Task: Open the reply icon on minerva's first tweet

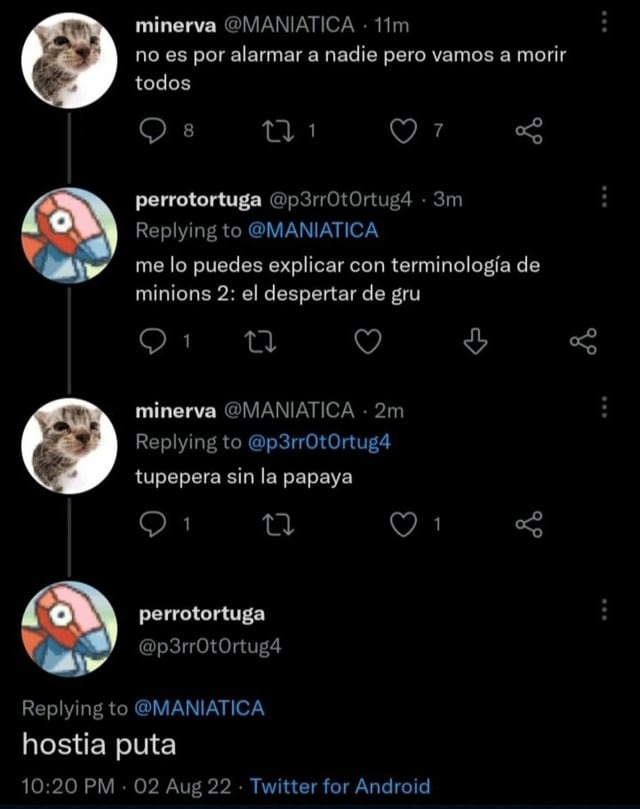Action: [148, 129]
